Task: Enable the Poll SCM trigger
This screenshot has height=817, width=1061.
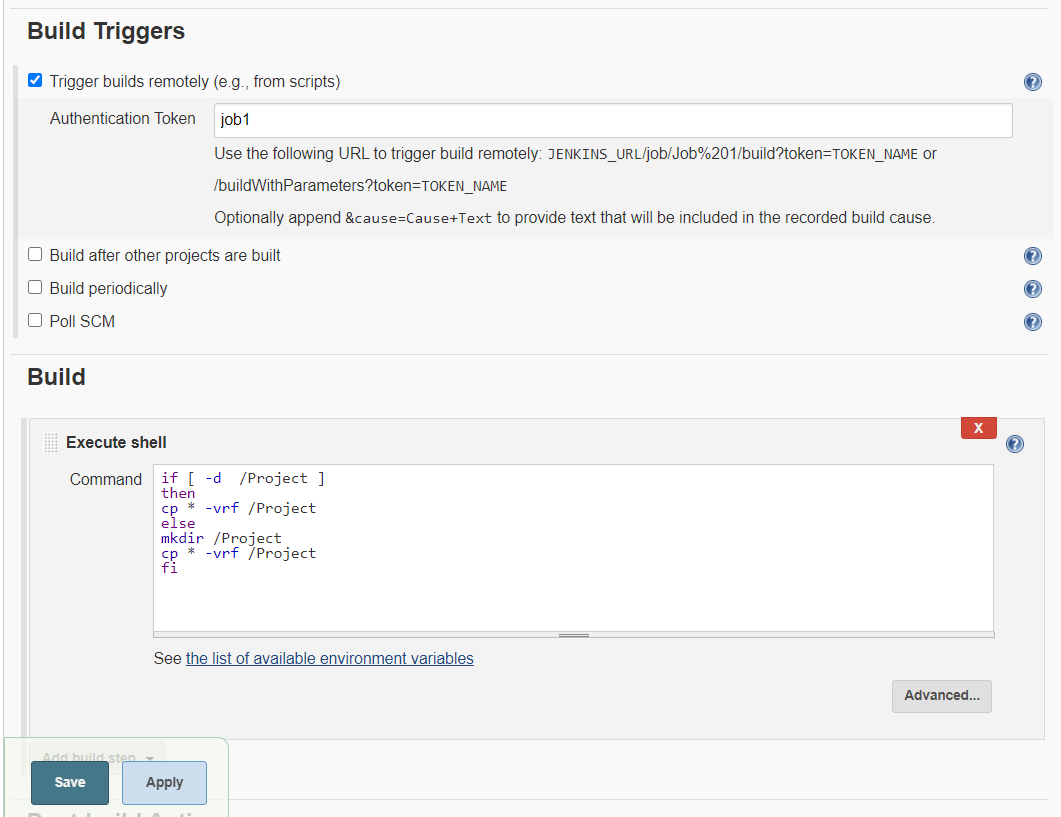Action: pyautogui.click(x=34, y=321)
